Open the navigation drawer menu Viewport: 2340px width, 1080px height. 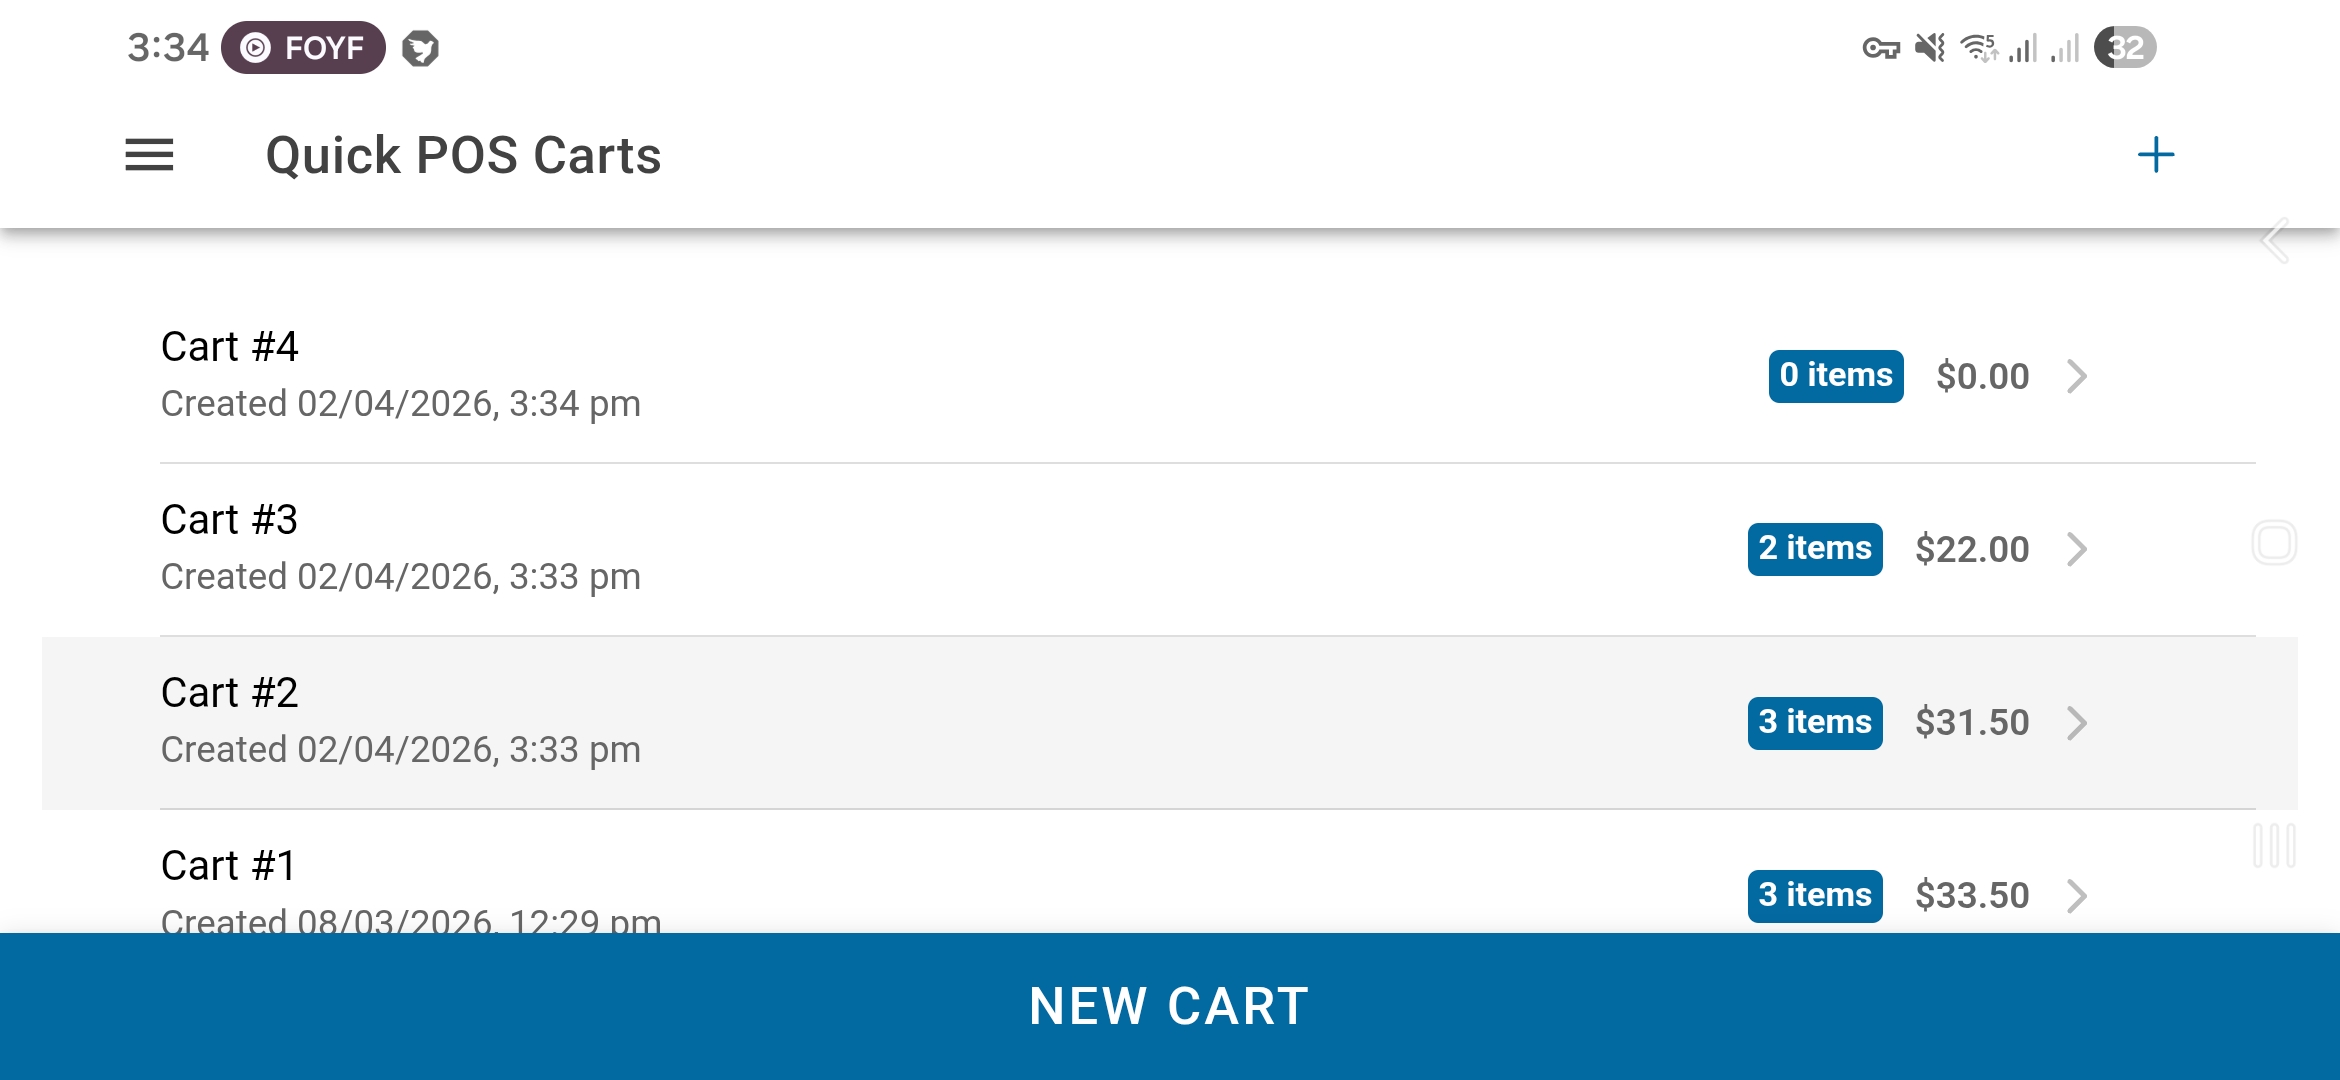coord(148,155)
